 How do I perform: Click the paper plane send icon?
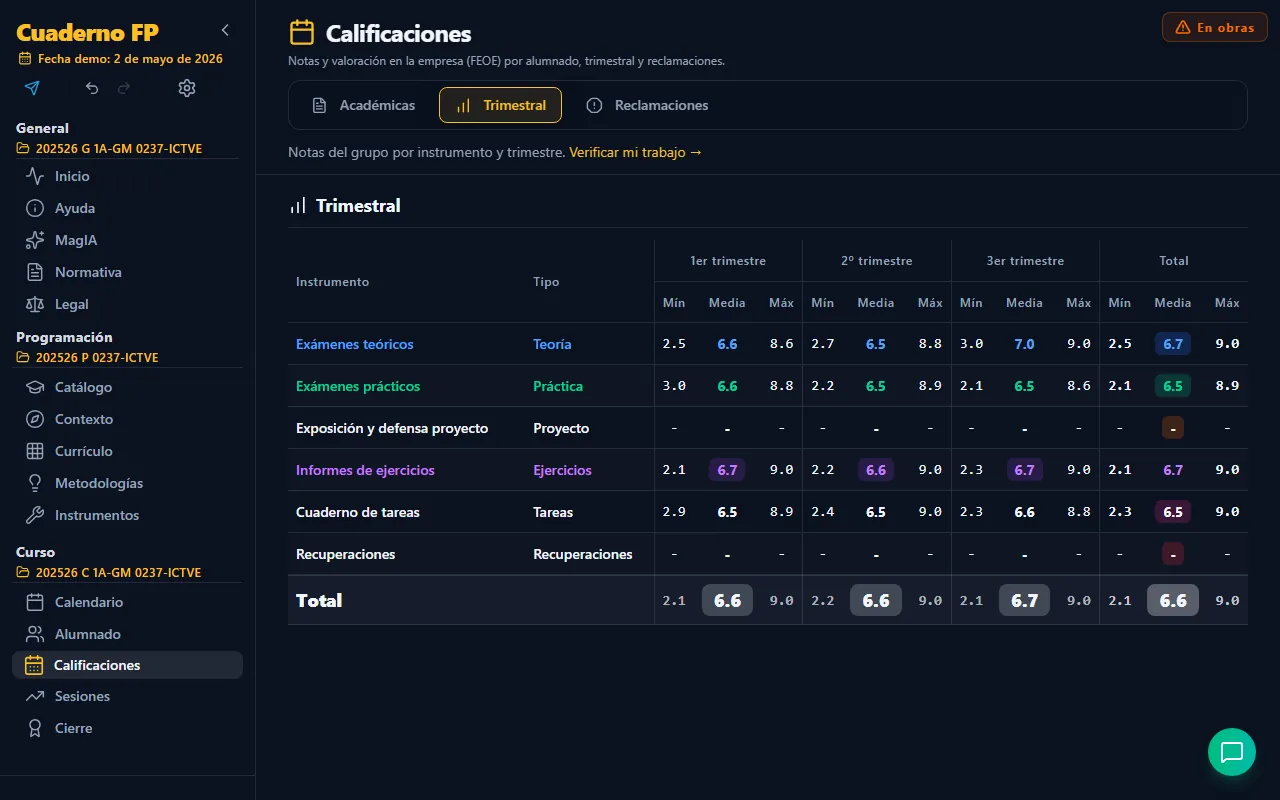pos(32,88)
